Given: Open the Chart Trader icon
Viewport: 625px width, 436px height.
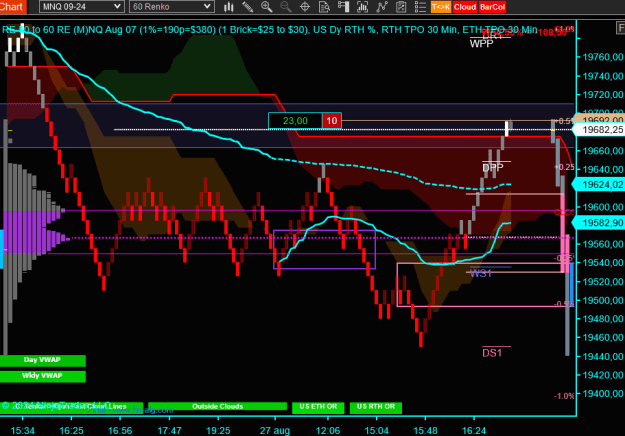Looking at the screenshot, I should pyautogui.click(x=343, y=7).
